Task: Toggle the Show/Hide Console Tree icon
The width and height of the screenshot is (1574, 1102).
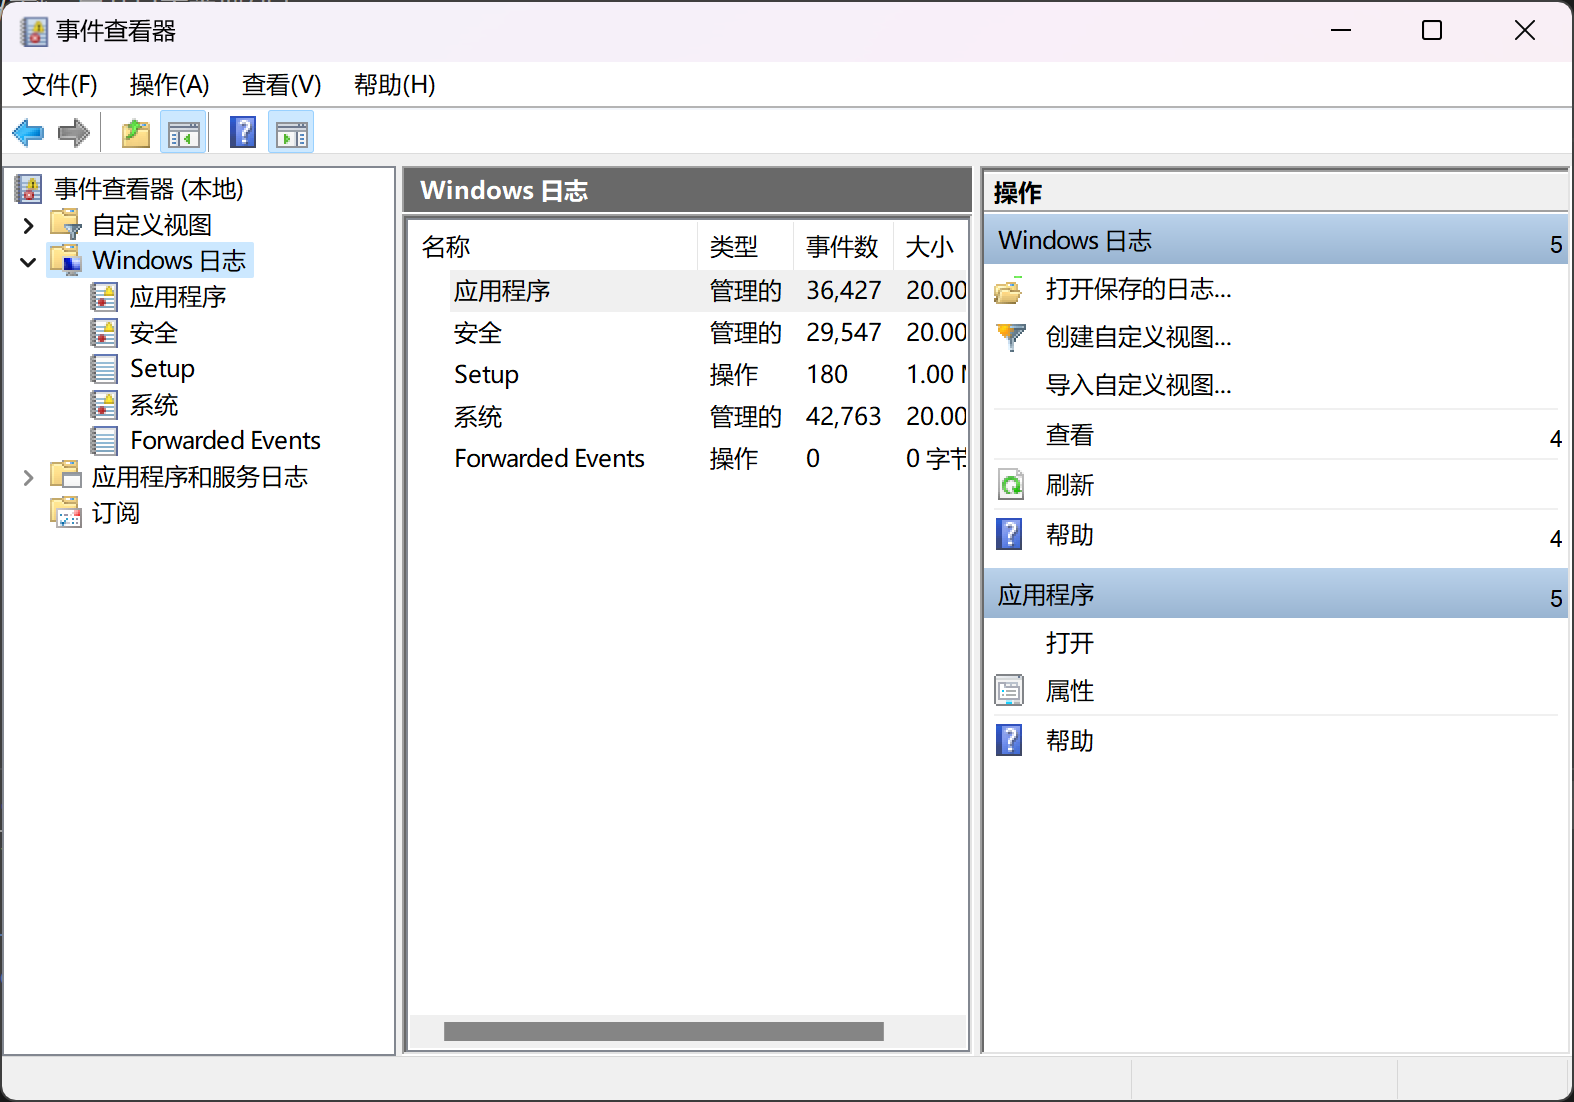Action: click(184, 132)
